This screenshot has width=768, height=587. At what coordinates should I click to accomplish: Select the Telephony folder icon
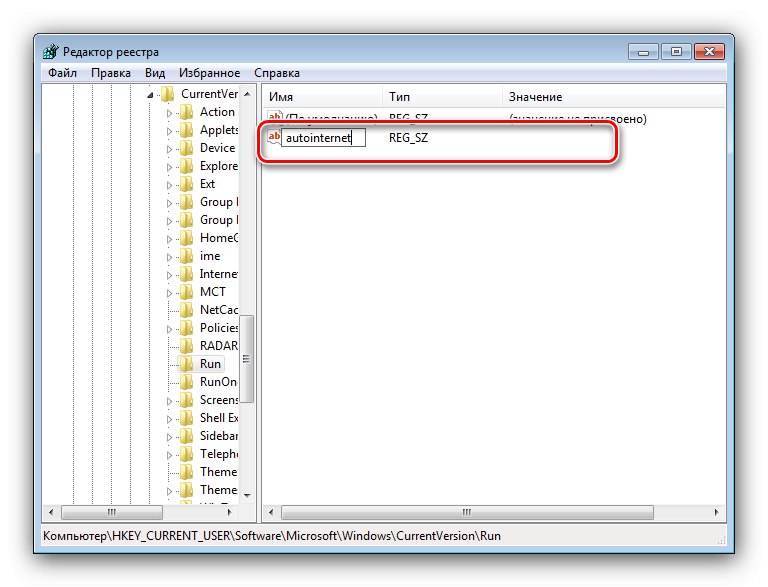[x=187, y=454]
